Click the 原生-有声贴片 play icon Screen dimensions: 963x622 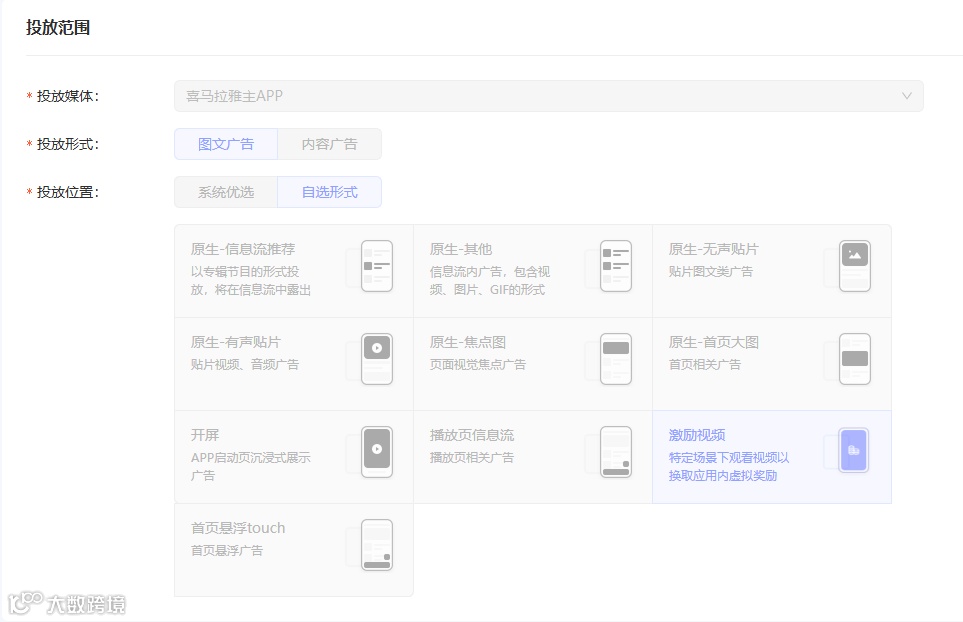[376, 359]
